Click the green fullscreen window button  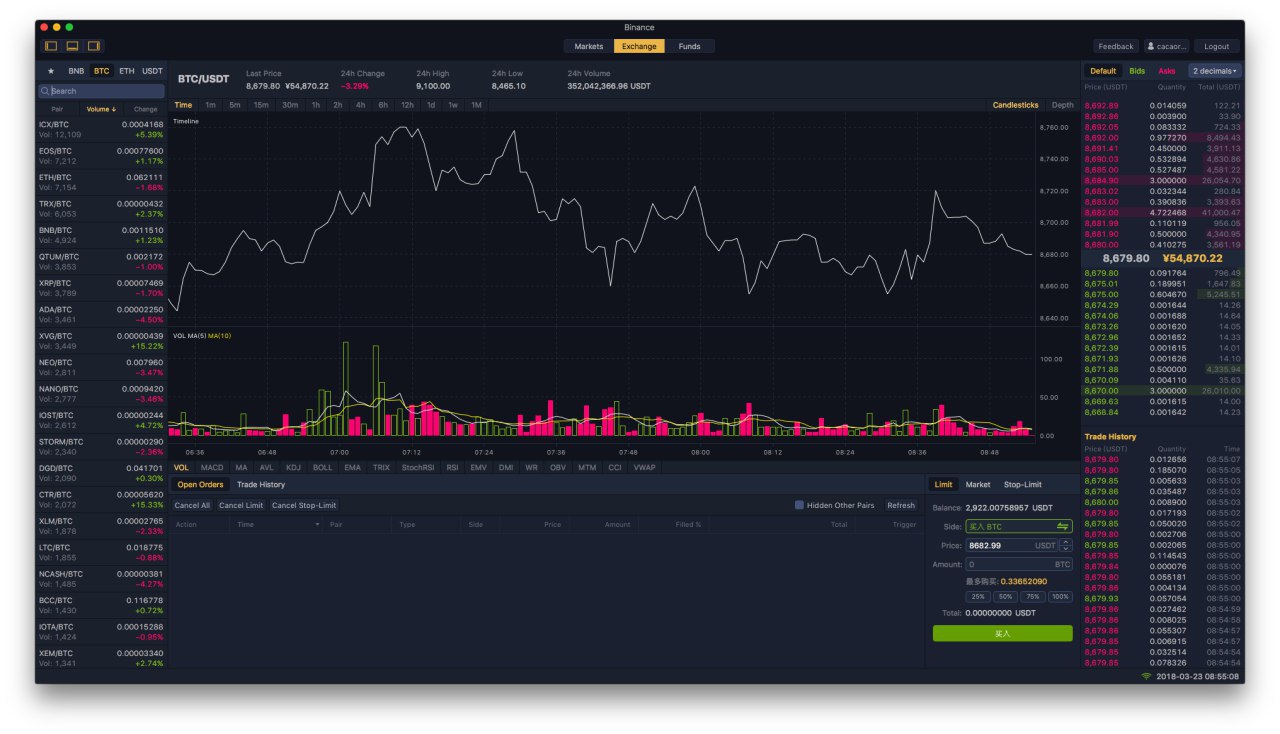click(x=68, y=27)
